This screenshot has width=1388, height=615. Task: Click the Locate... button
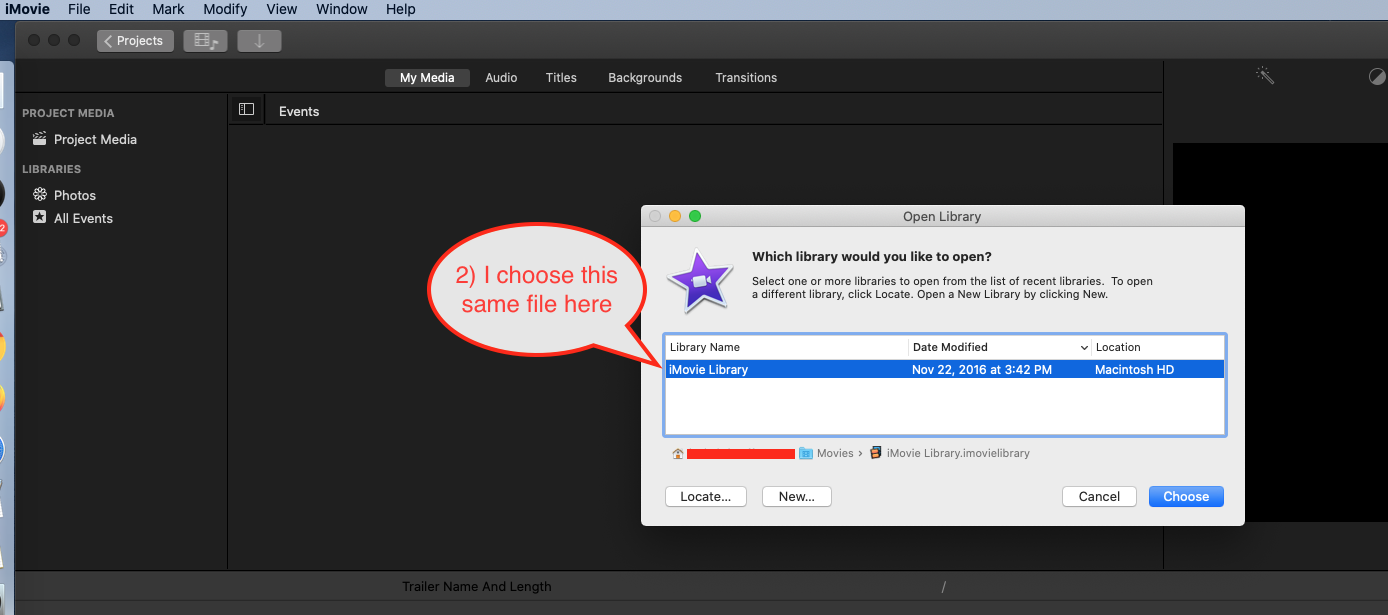point(706,497)
